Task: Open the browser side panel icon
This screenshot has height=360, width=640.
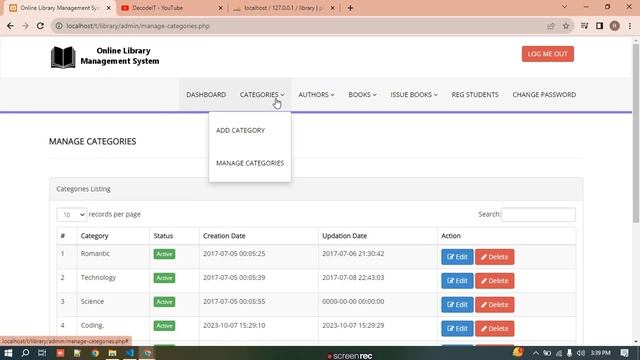Action: pos(599,26)
